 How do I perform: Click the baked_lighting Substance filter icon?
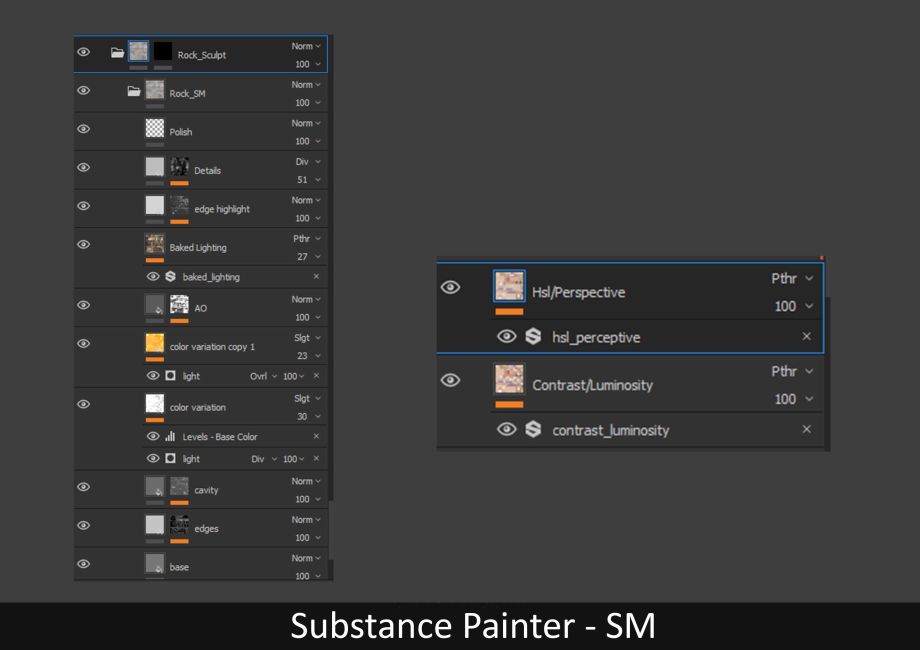click(170, 276)
